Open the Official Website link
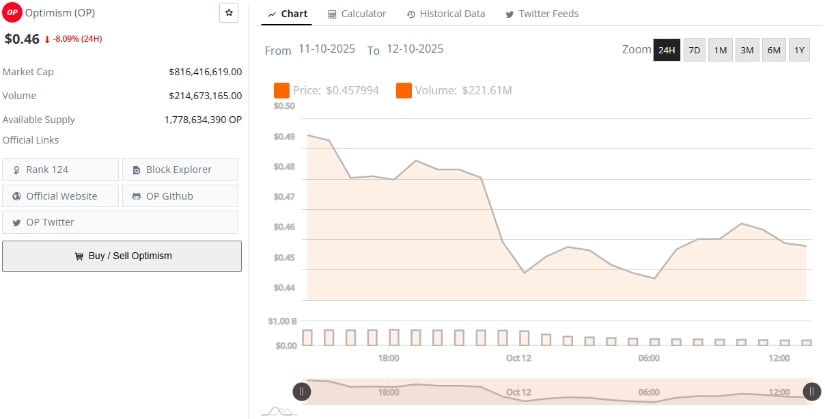 [60, 196]
